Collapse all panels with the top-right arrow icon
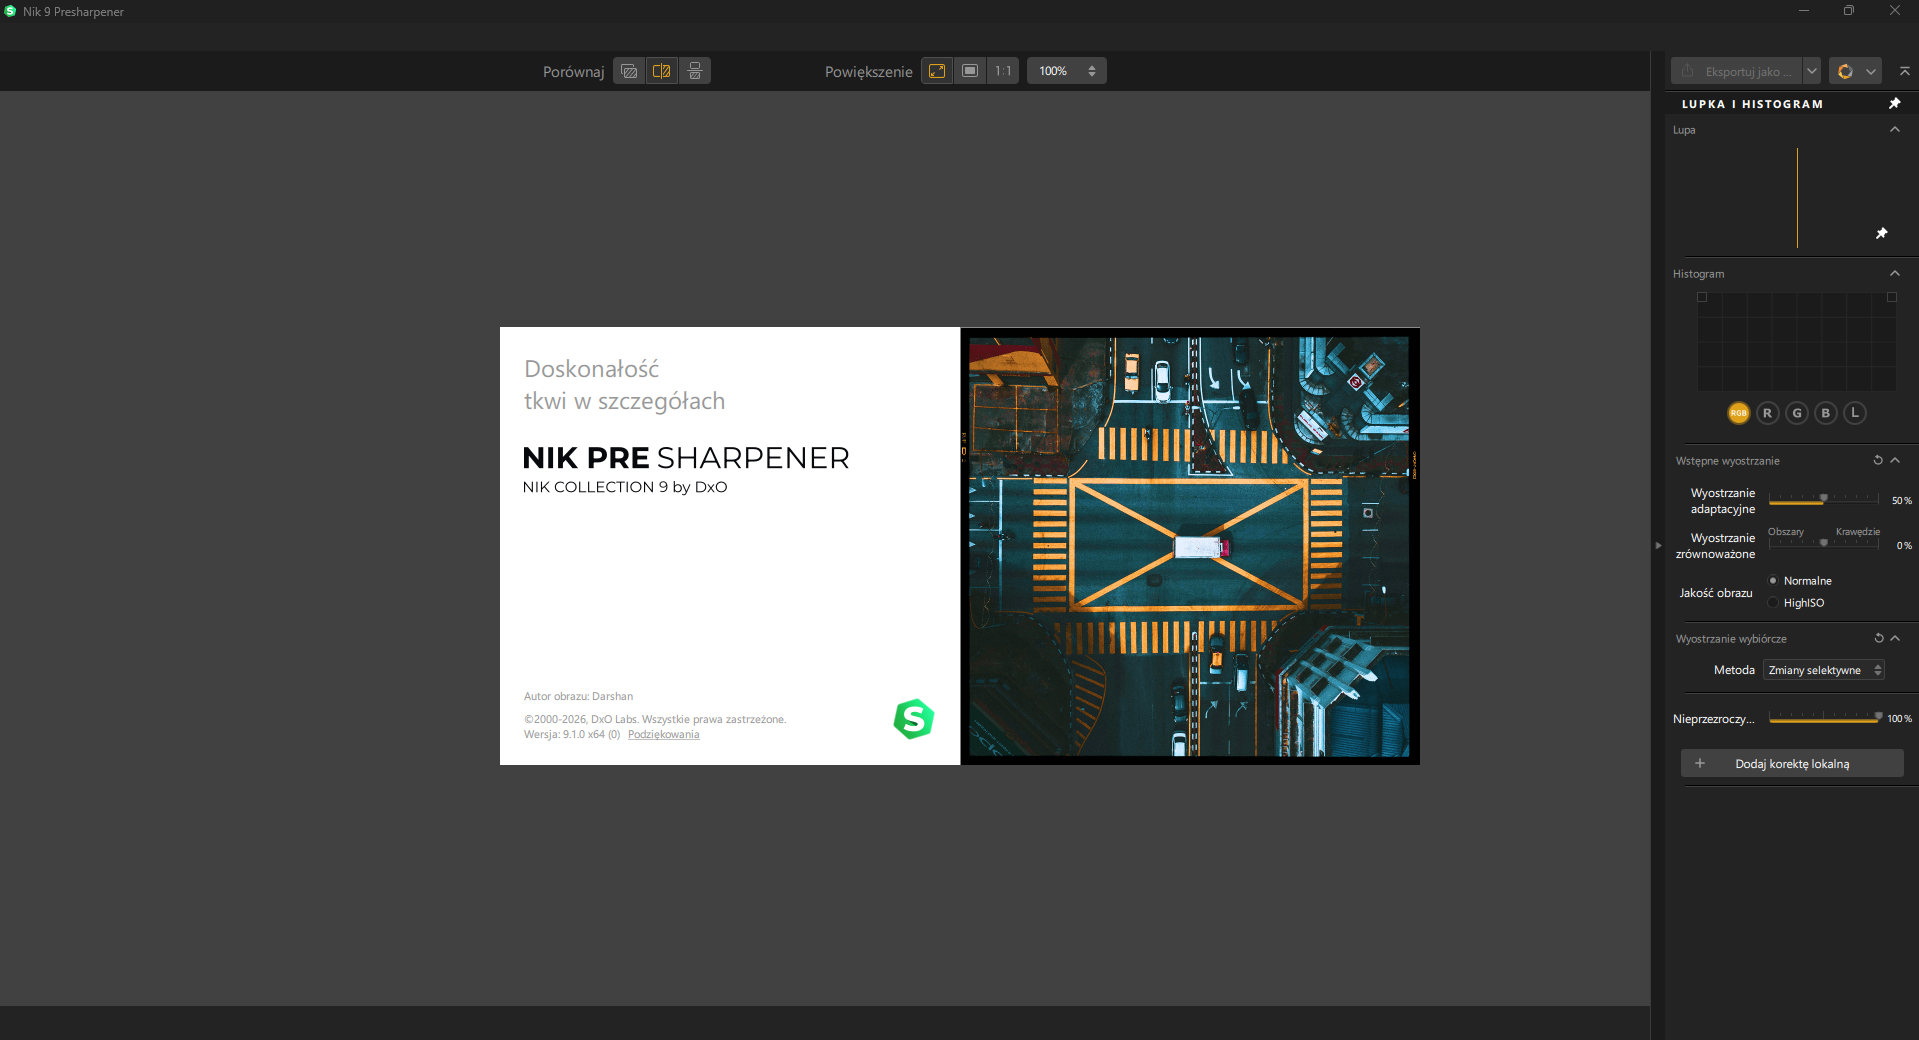The height and width of the screenshot is (1040, 1919). coord(1904,71)
